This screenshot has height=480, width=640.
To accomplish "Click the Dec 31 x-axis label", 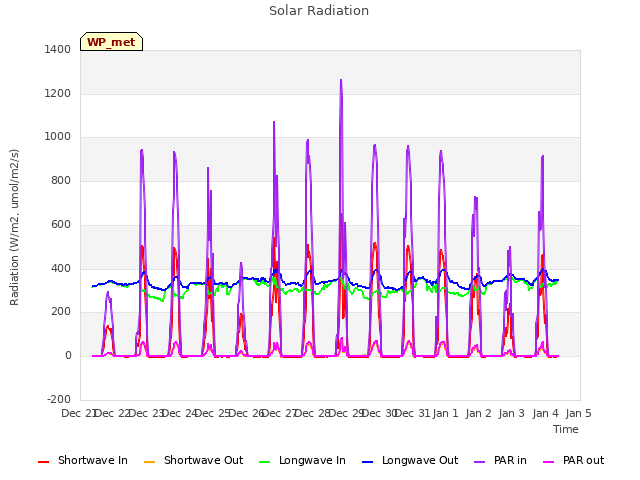I will tap(413, 413).
